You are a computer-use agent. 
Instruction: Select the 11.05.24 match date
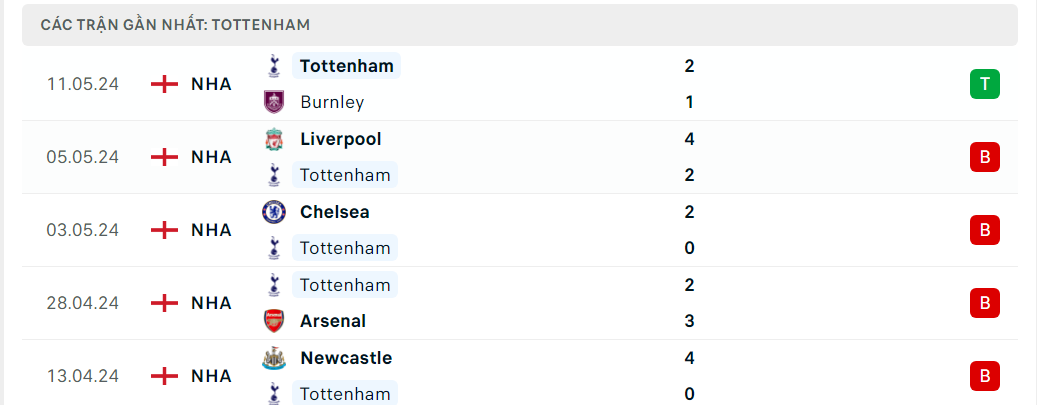click(83, 84)
